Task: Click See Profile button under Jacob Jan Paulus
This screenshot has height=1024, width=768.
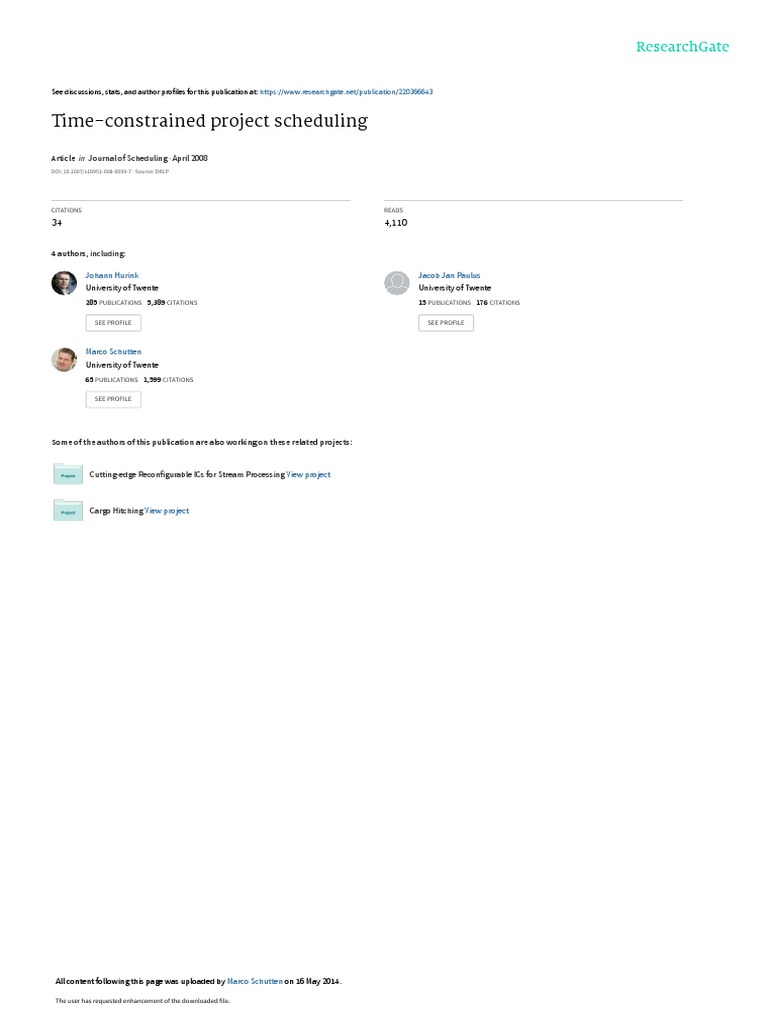Action: click(446, 323)
